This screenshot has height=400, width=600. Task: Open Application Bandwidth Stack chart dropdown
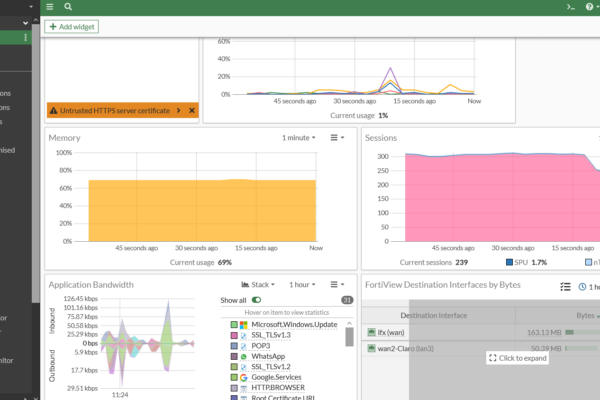pyautogui.click(x=261, y=285)
